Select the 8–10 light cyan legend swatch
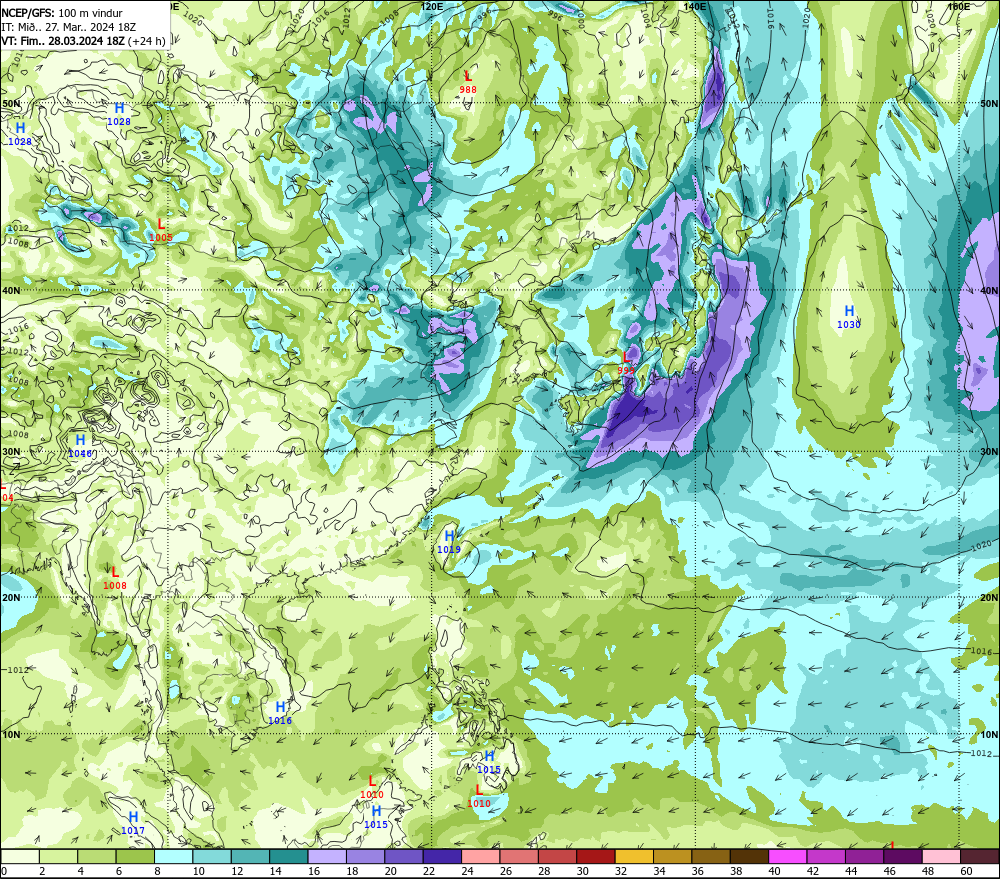The height and width of the screenshot is (879, 1000). (x=173, y=856)
